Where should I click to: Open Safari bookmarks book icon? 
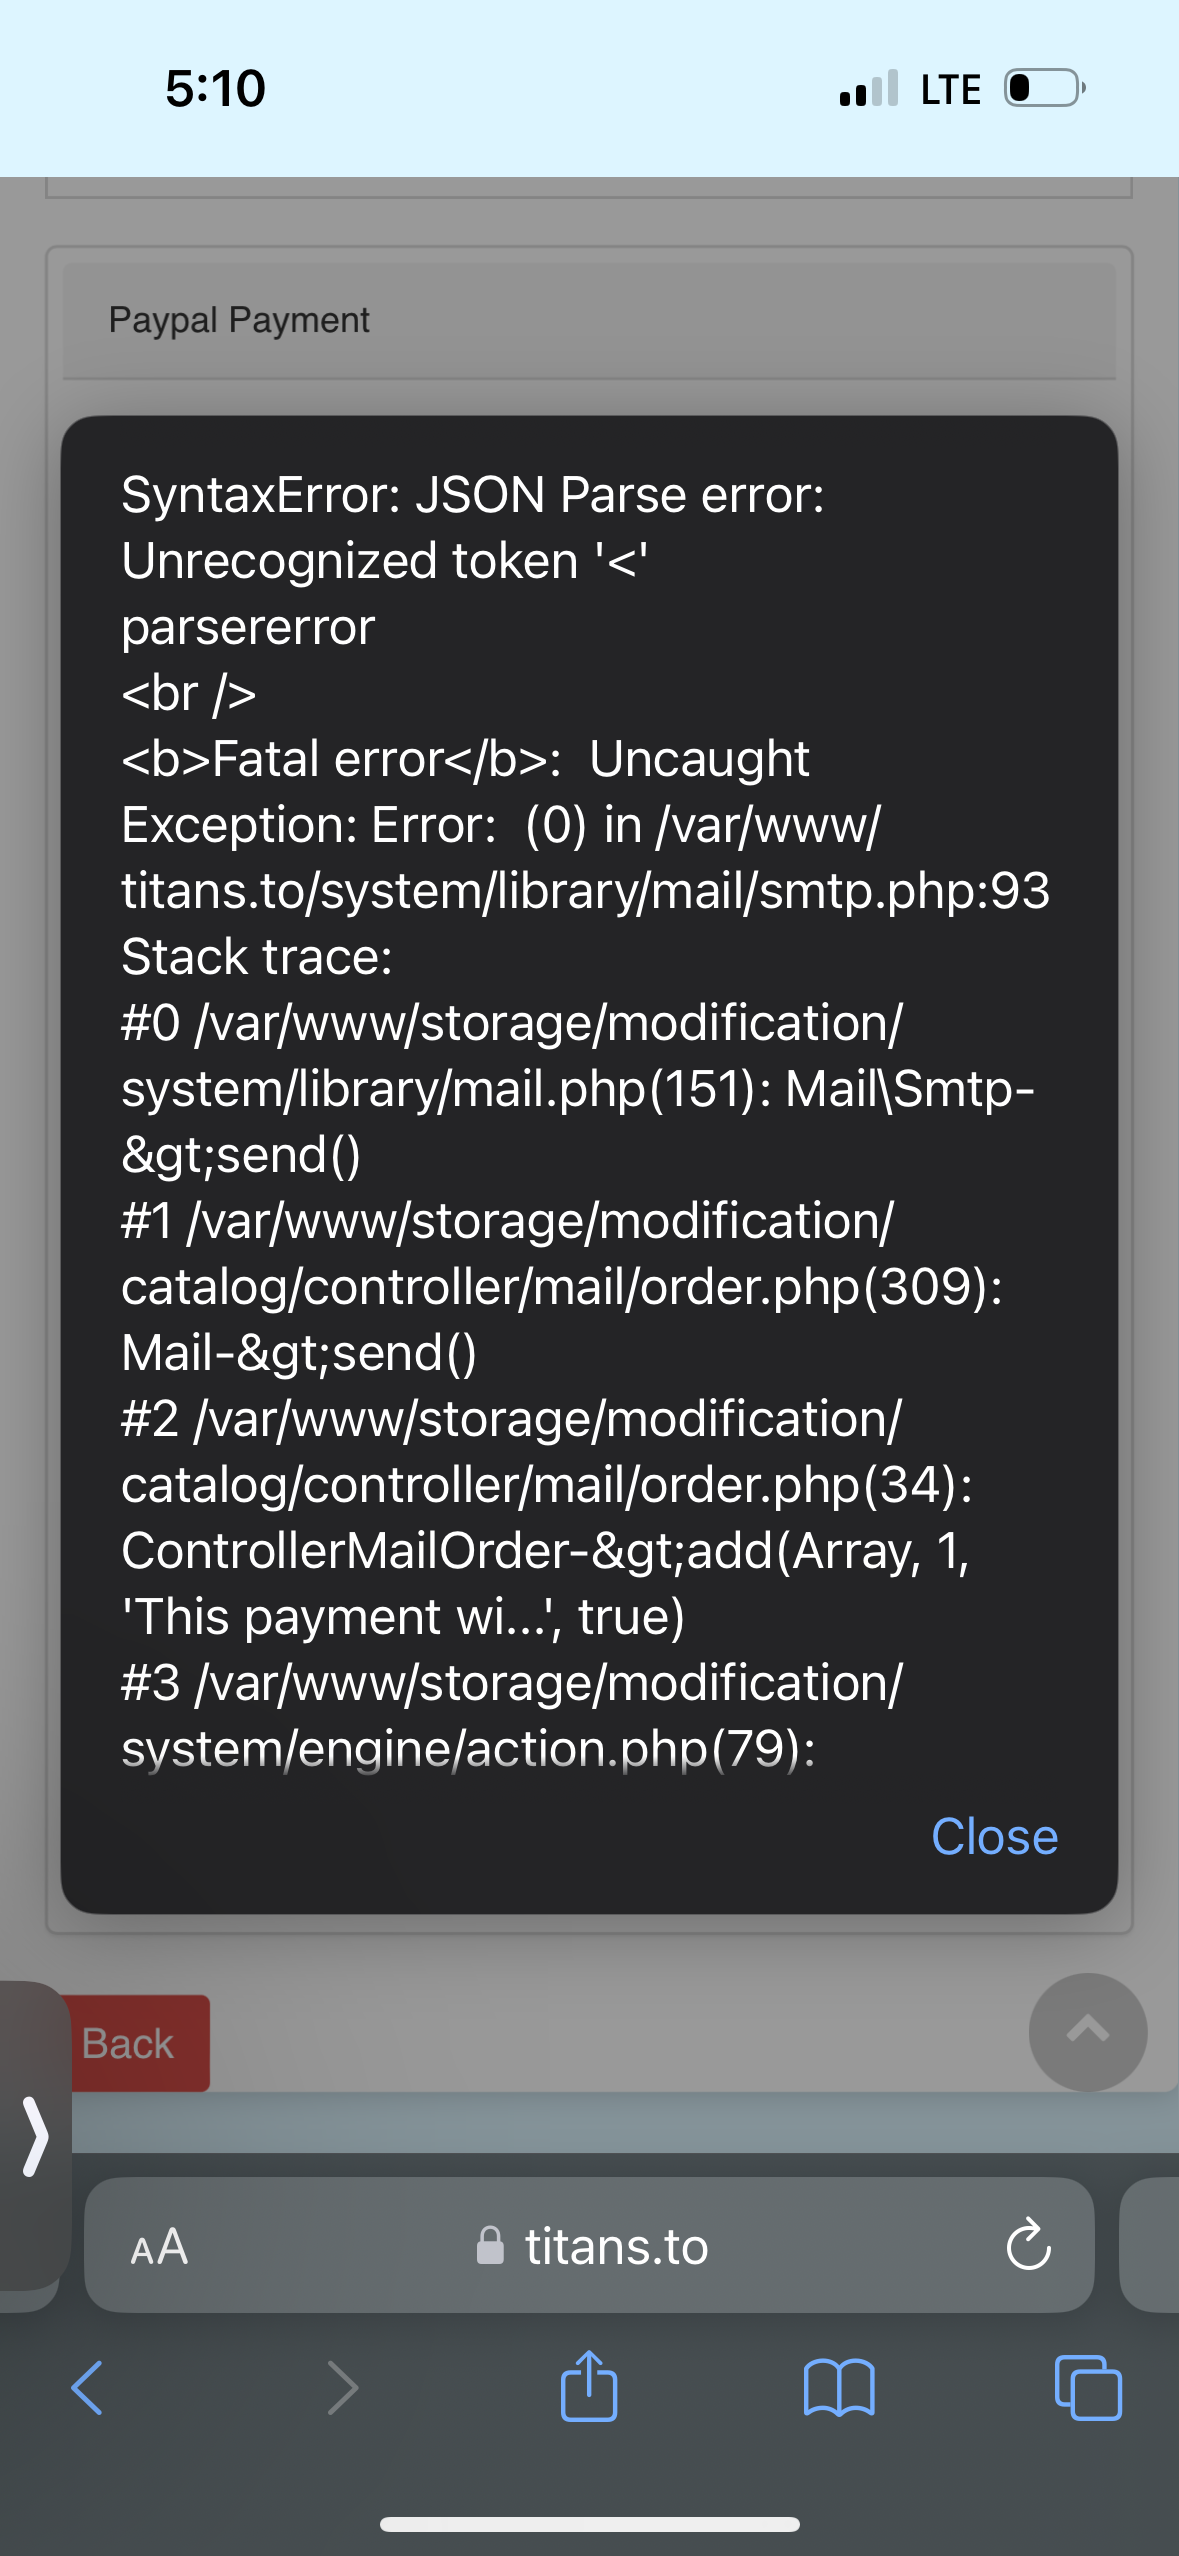(x=839, y=2387)
